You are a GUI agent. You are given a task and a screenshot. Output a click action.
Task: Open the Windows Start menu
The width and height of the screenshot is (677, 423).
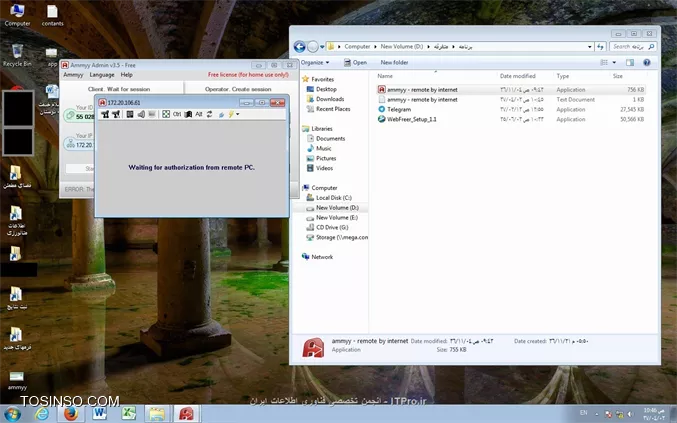[13, 414]
